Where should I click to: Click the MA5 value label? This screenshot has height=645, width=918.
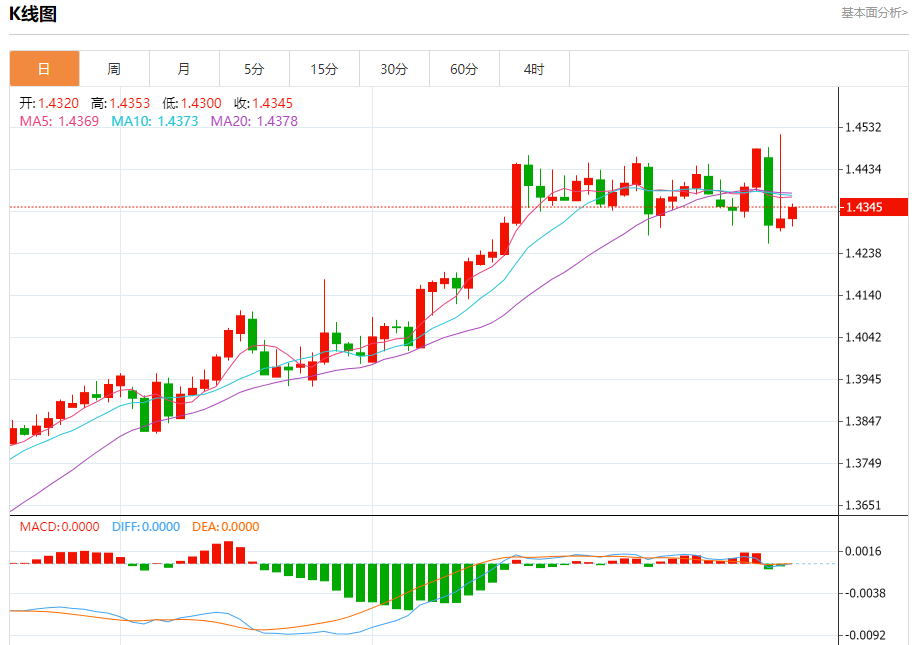59,121
